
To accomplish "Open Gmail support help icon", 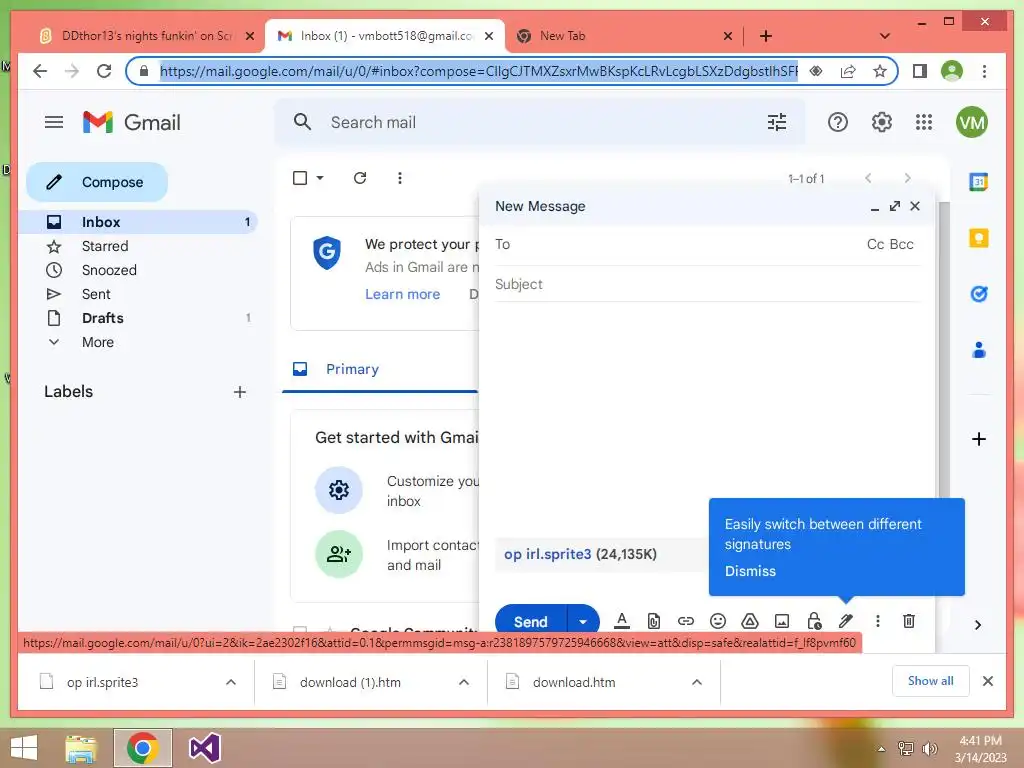I will click(x=837, y=122).
